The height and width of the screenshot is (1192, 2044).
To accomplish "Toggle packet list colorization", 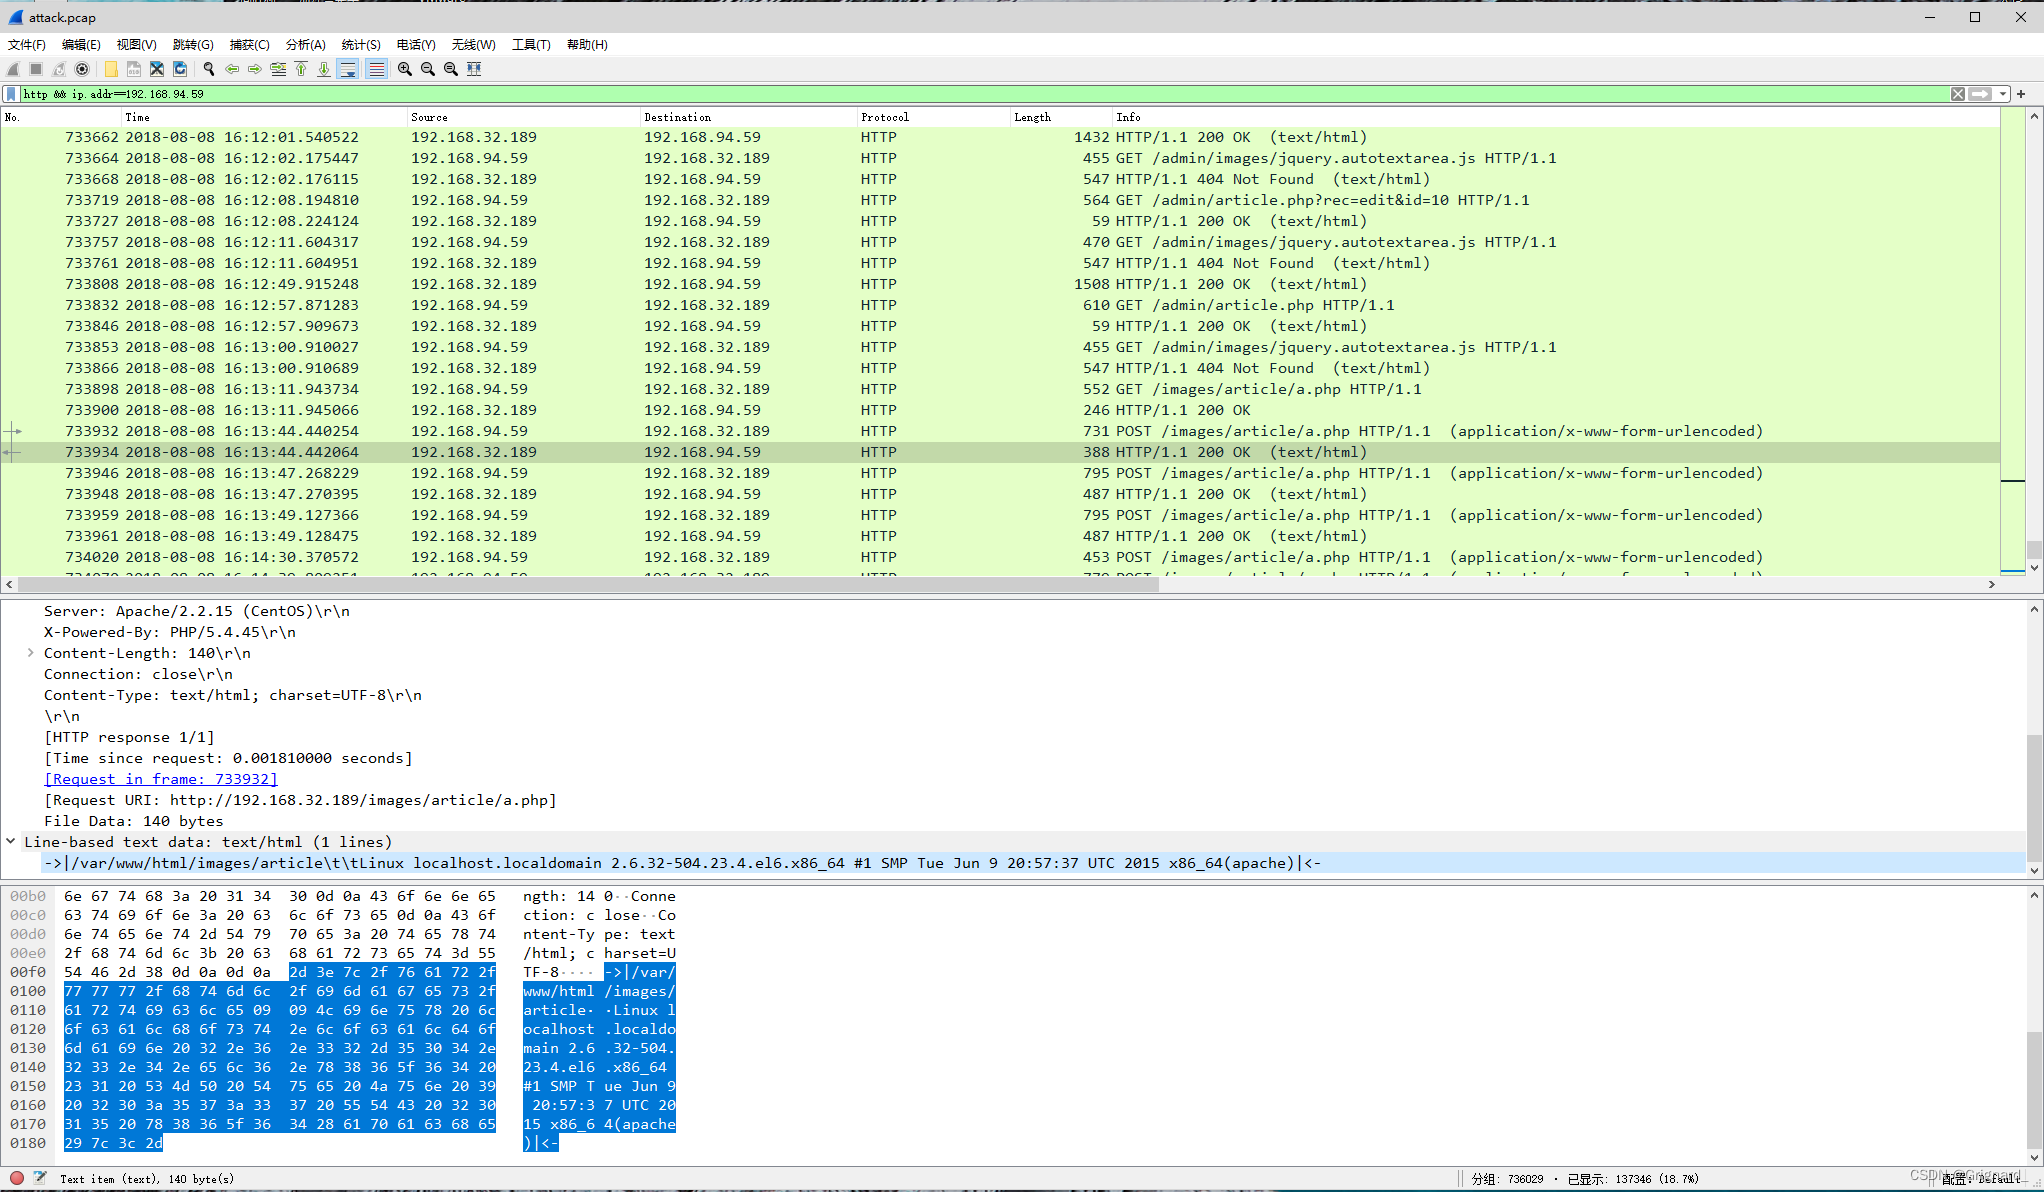I will [x=376, y=69].
